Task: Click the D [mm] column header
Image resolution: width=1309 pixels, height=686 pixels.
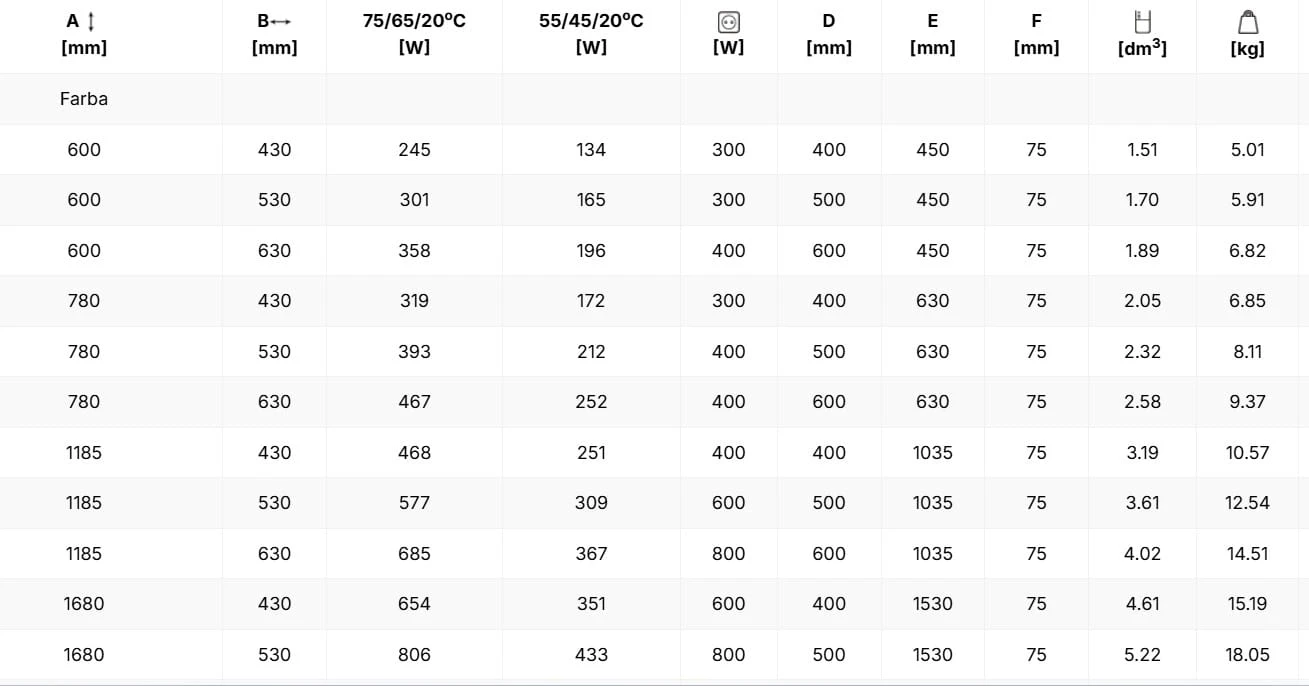Action: tap(829, 33)
